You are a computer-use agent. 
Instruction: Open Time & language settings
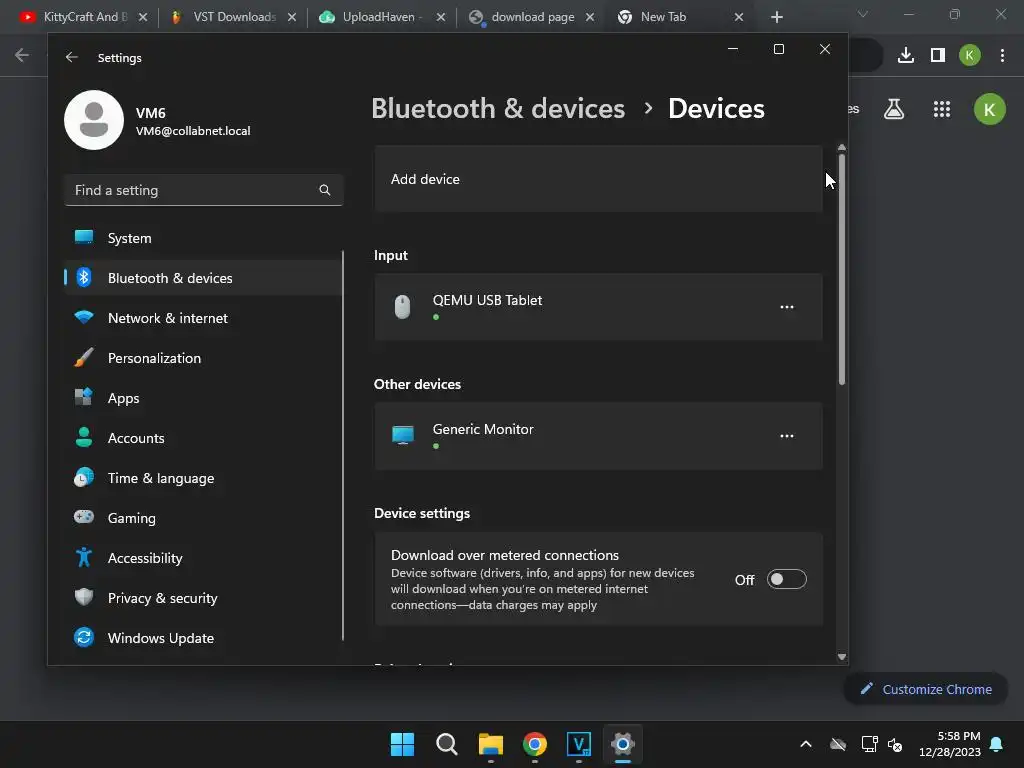[x=203, y=478]
